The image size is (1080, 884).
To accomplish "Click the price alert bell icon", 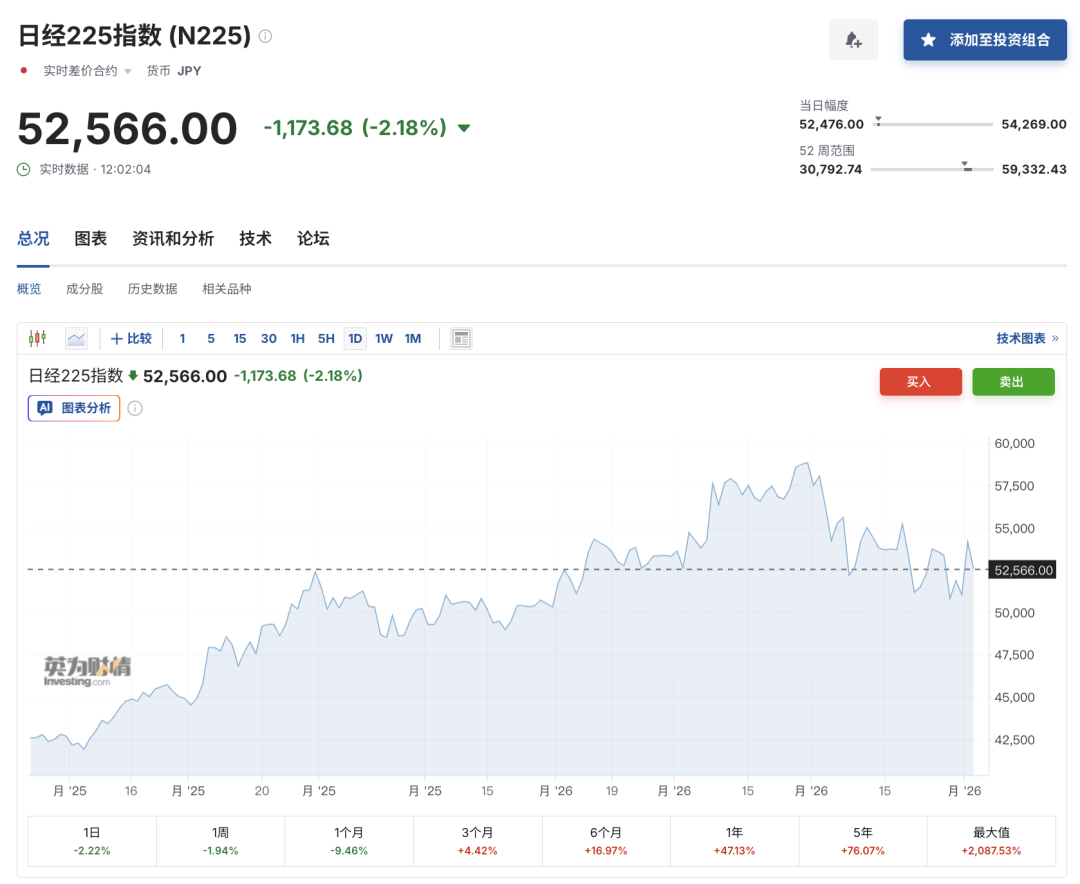I will pyautogui.click(x=853, y=40).
